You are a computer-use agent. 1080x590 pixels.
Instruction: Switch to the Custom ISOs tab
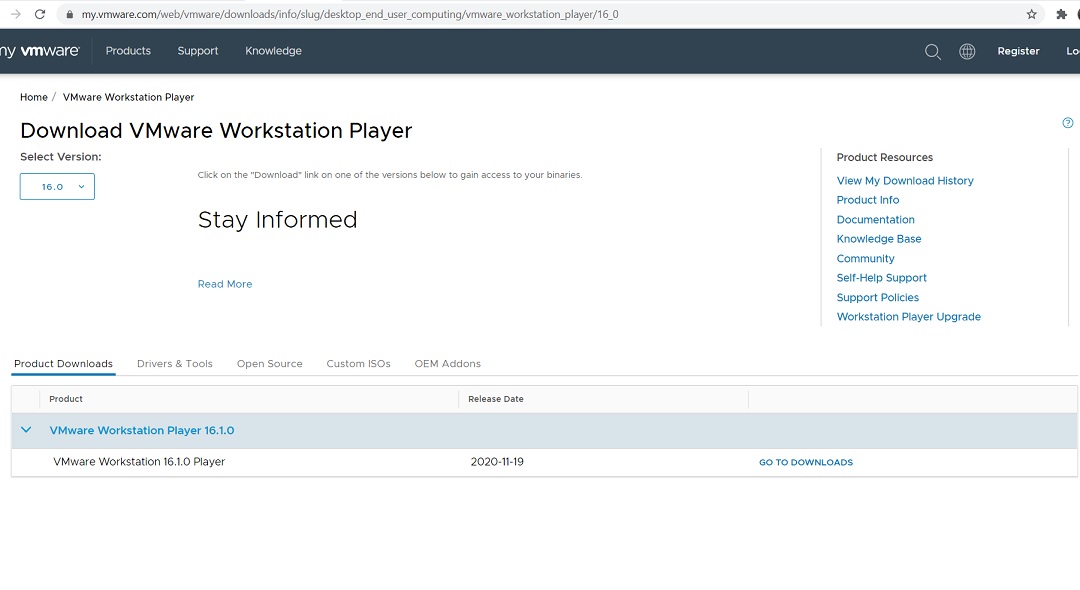click(358, 364)
